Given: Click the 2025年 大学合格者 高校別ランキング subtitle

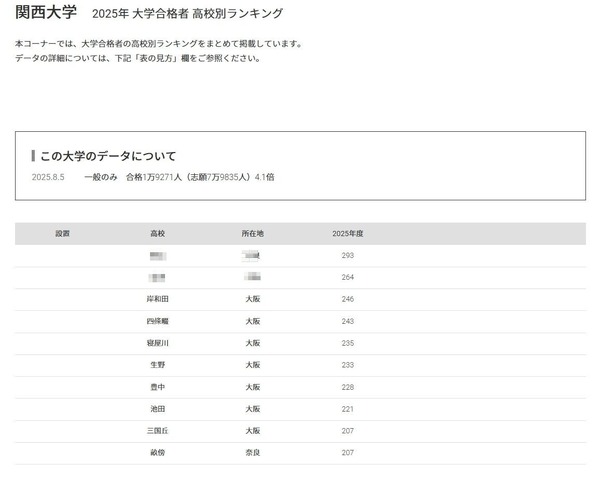Looking at the screenshot, I should point(188,13).
